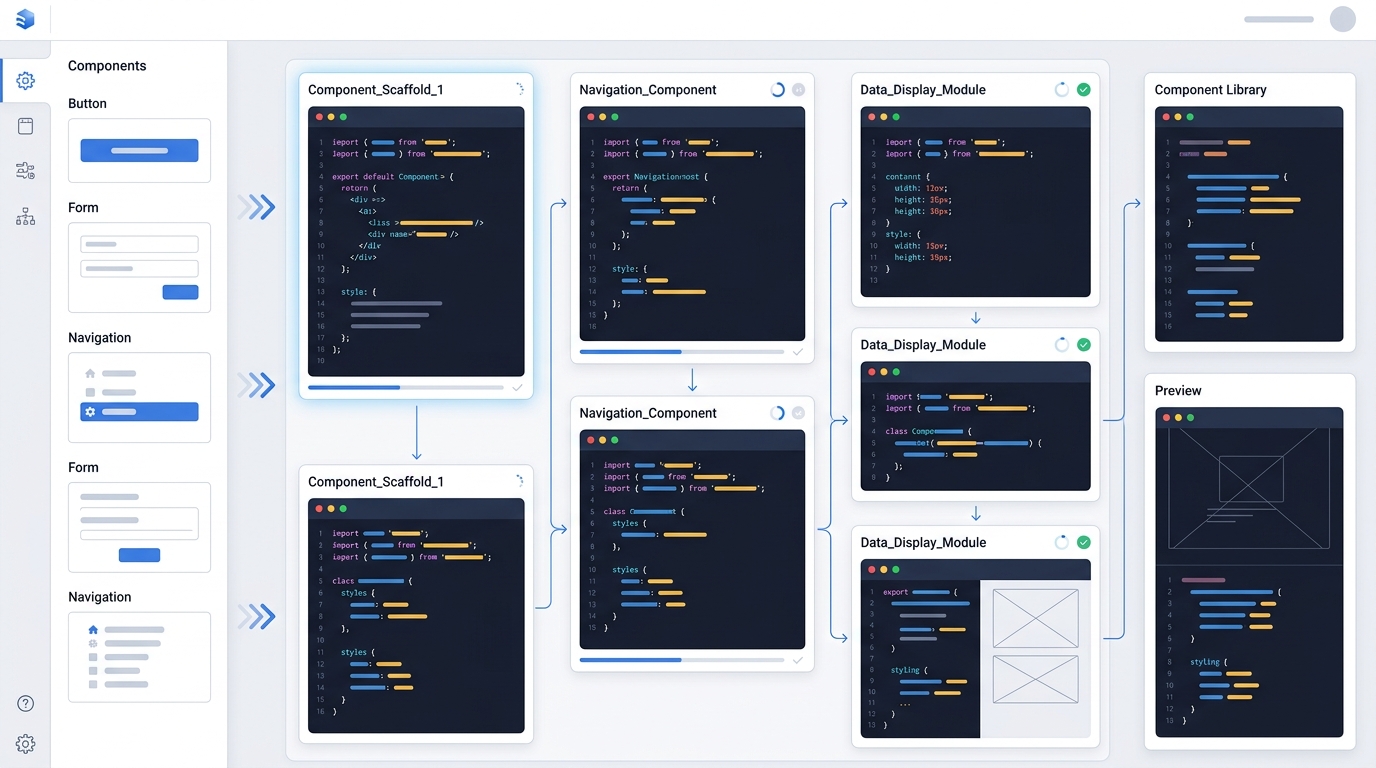The width and height of the screenshot is (1376, 768).
Task: Click the code editor in Component Library card
Action: (1249, 224)
